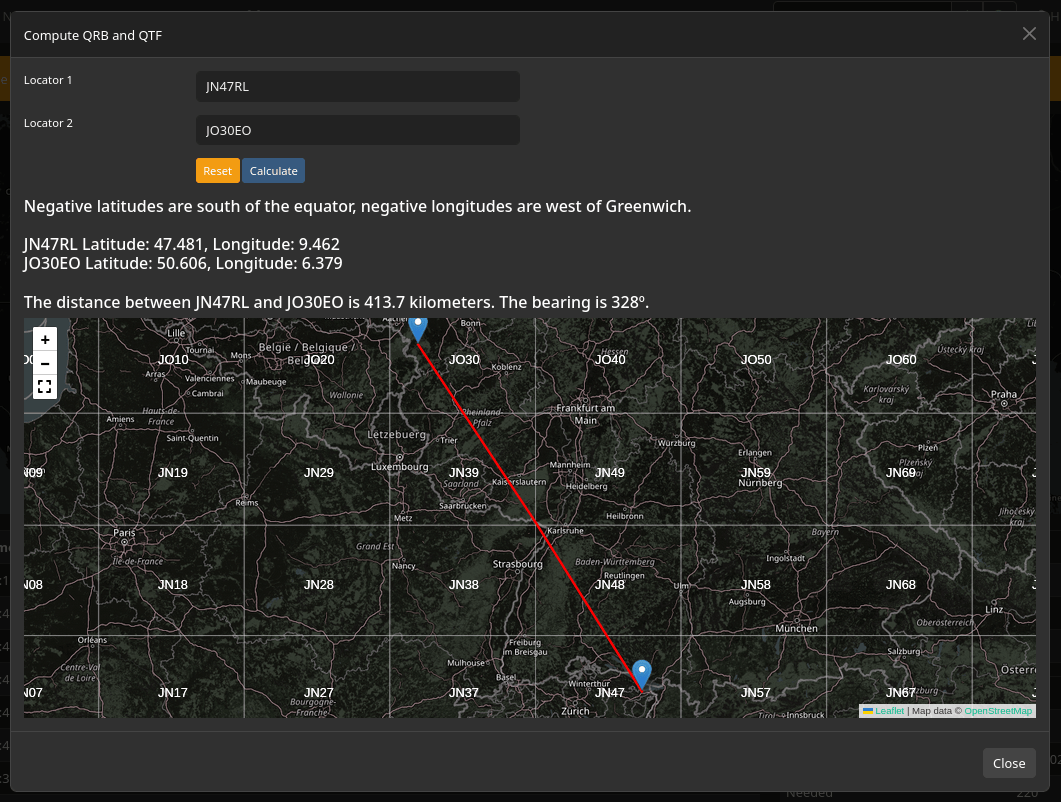1061x802 pixels.
Task: Zoom out on the map
Action: coord(45,363)
